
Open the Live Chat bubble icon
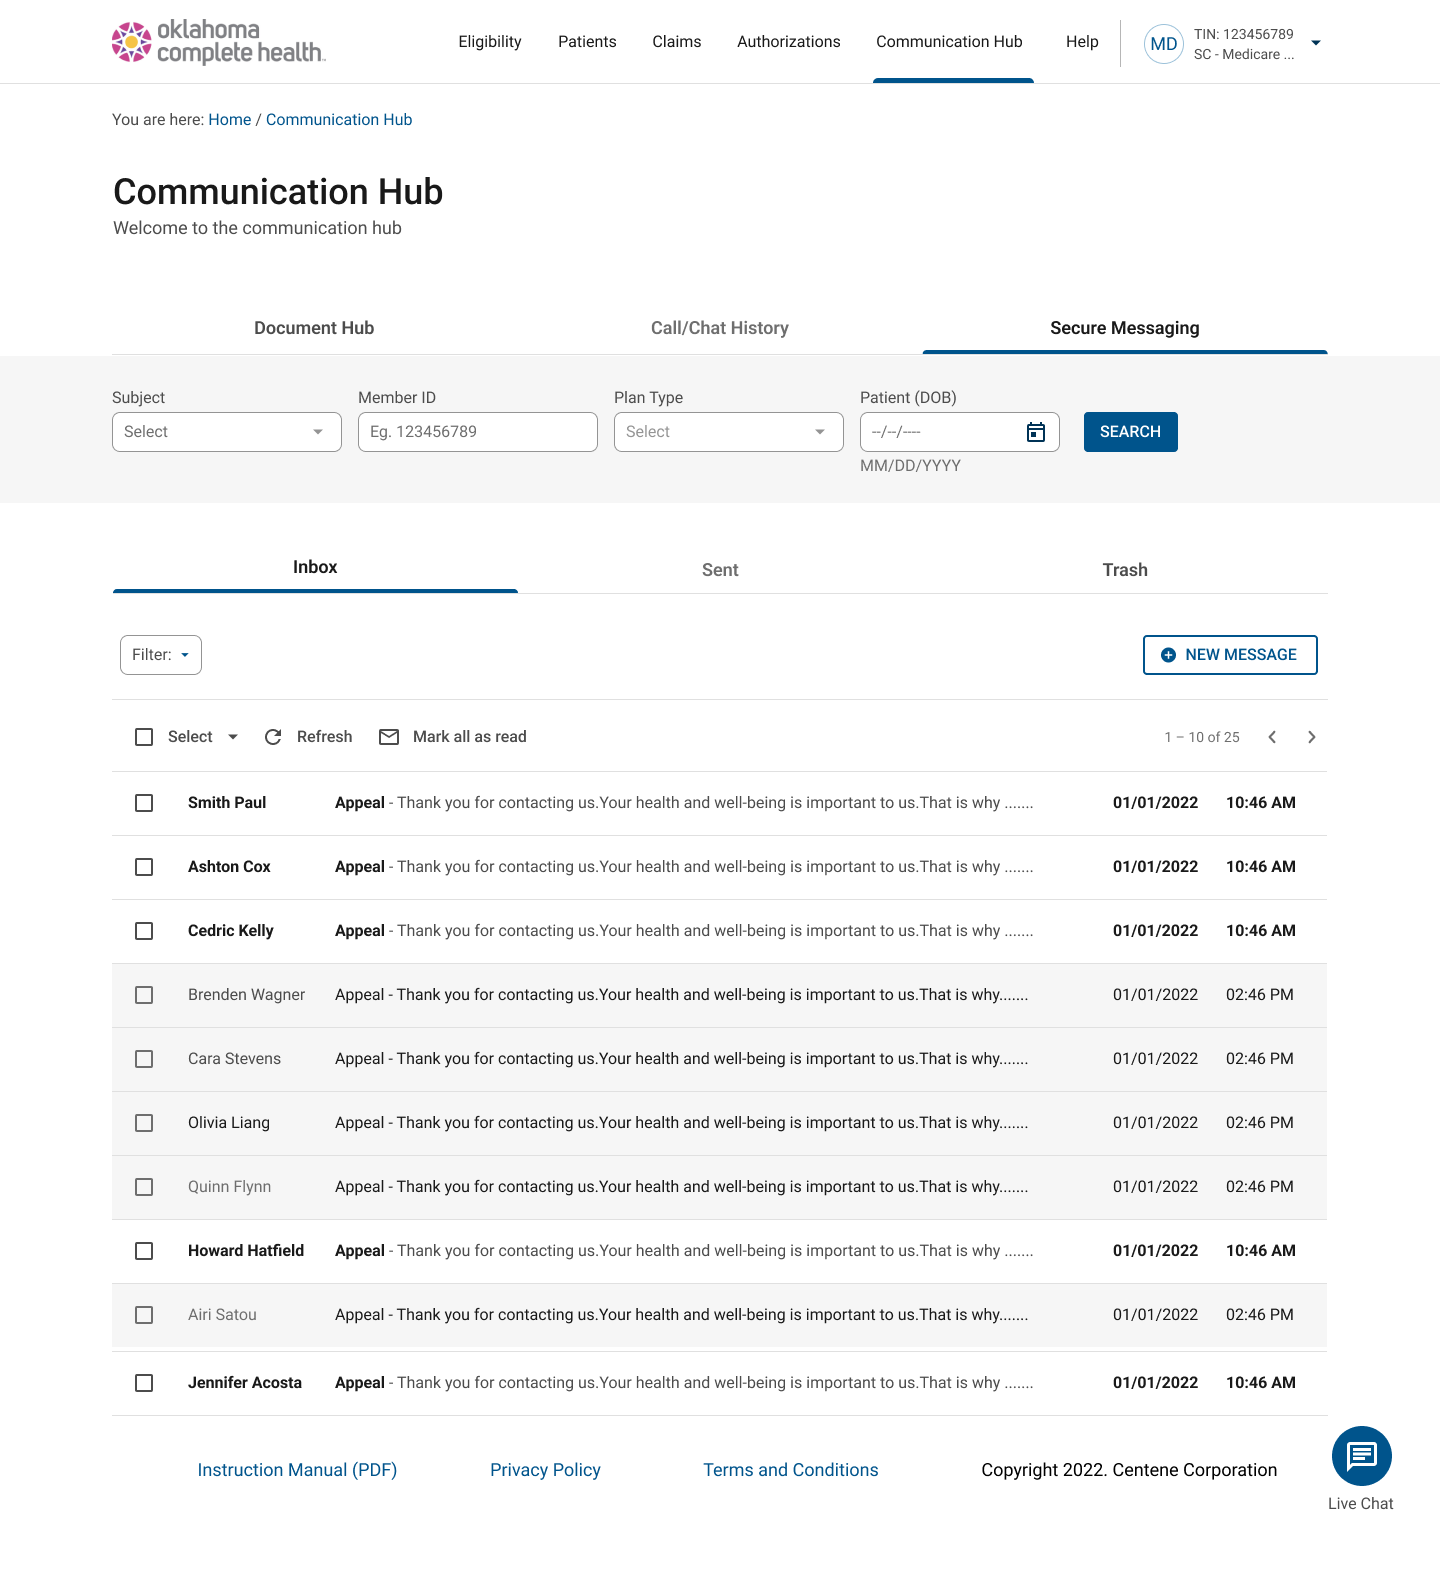point(1361,1456)
